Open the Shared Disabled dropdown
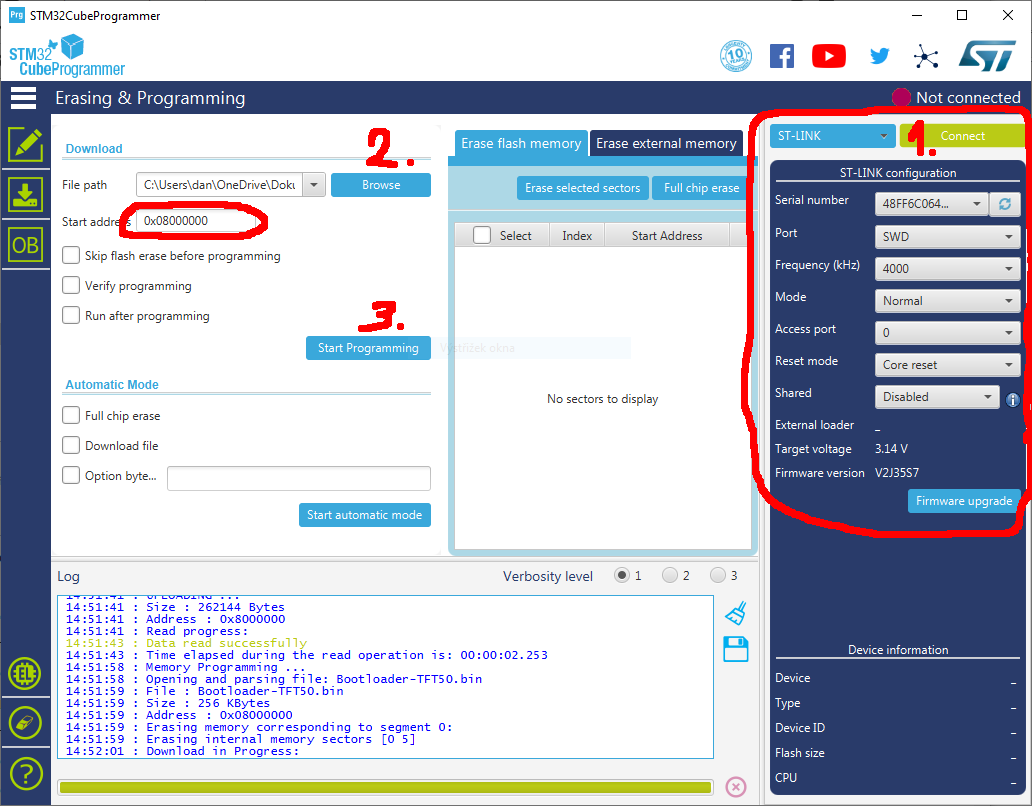This screenshot has height=806, width=1032. click(x=937, y=397)
